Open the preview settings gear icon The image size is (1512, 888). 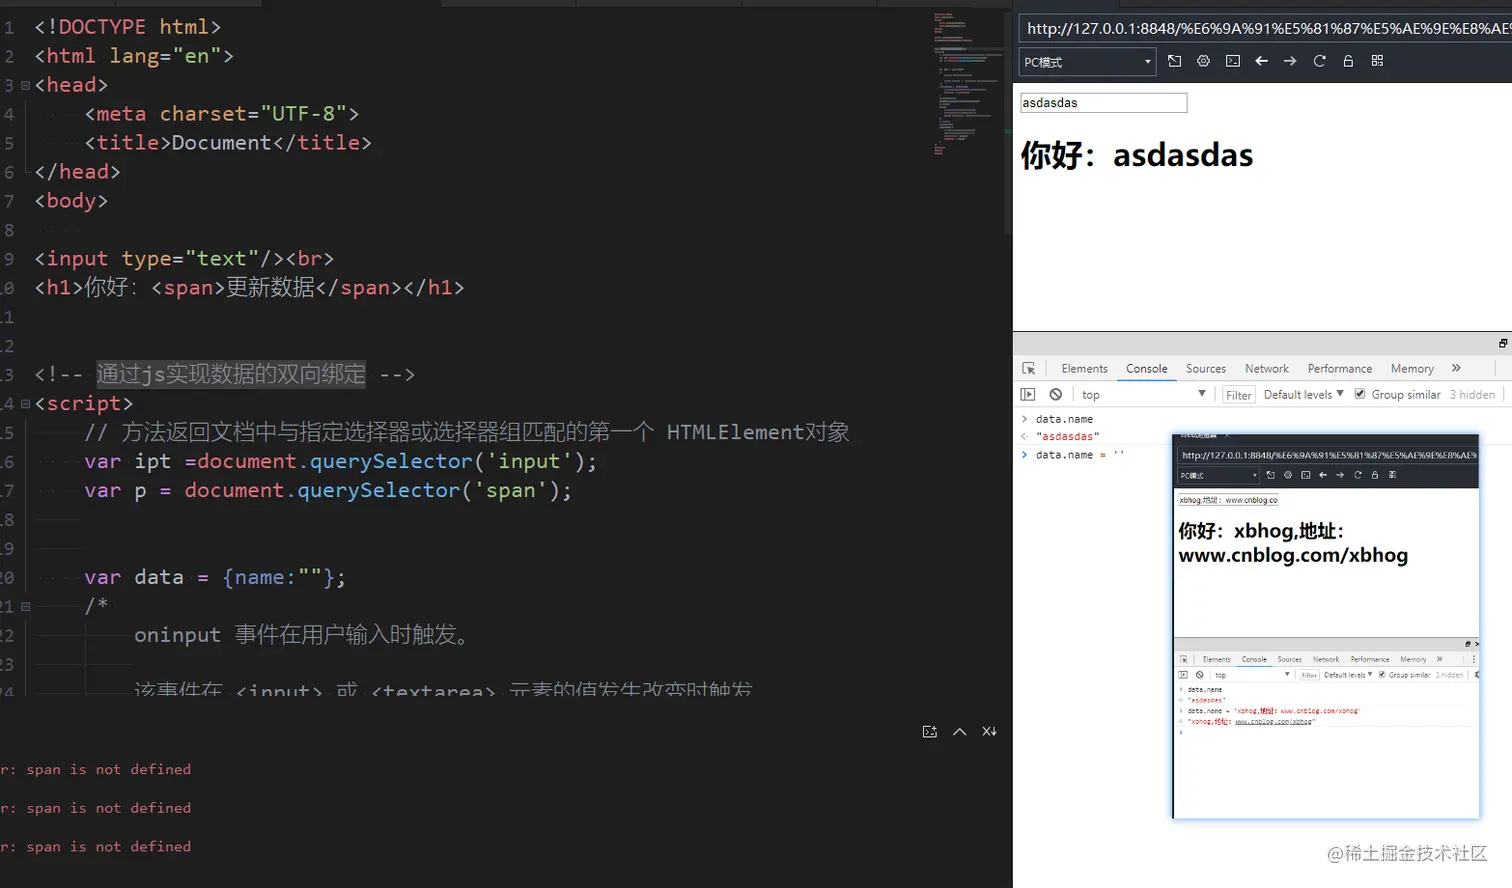click(x=1203, y=61)
